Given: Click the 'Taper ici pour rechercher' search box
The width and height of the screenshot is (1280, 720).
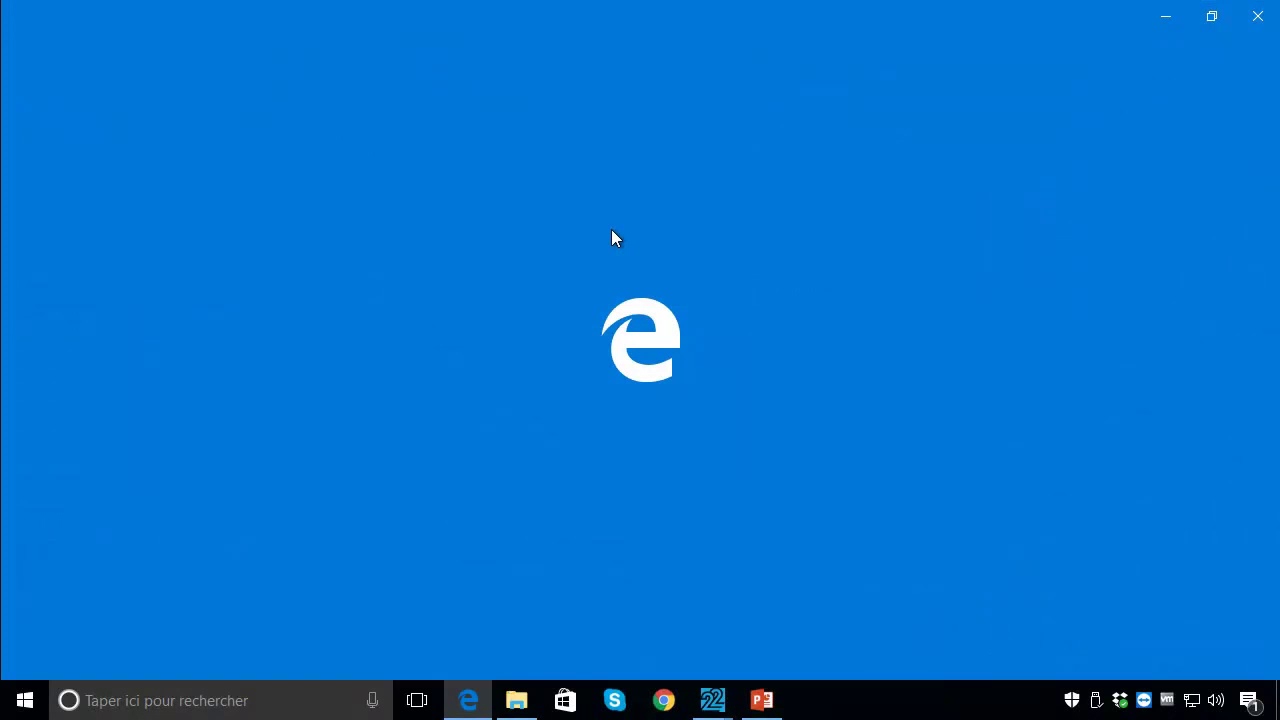Looking at the screenshot, I should click(x=220, y=700).
